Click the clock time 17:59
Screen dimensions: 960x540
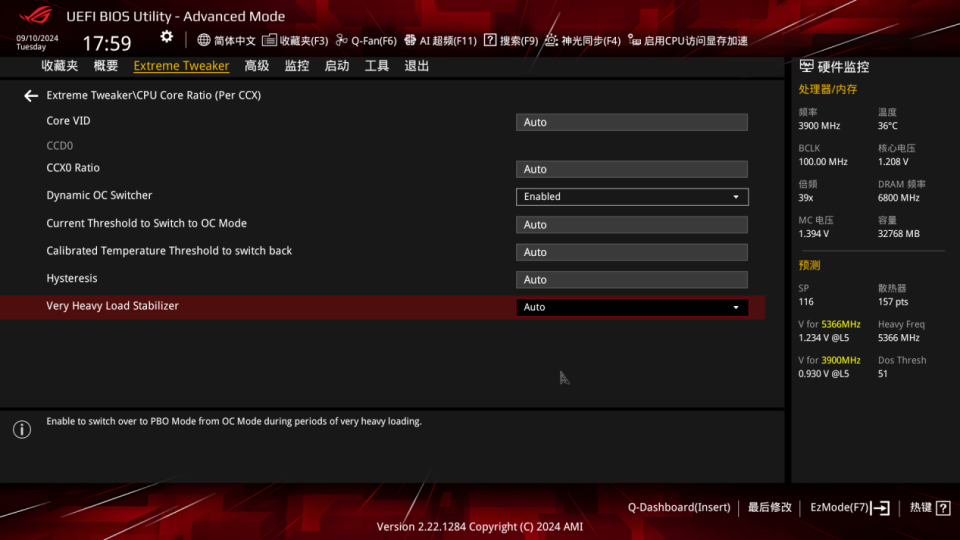[107, 43]
